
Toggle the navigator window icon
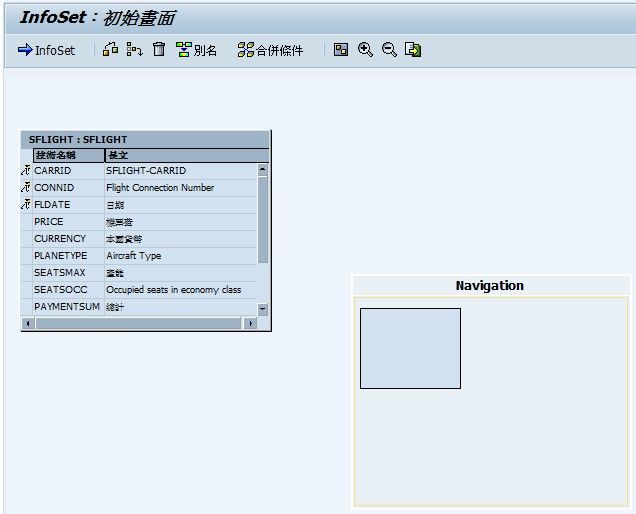click(341, 49)
